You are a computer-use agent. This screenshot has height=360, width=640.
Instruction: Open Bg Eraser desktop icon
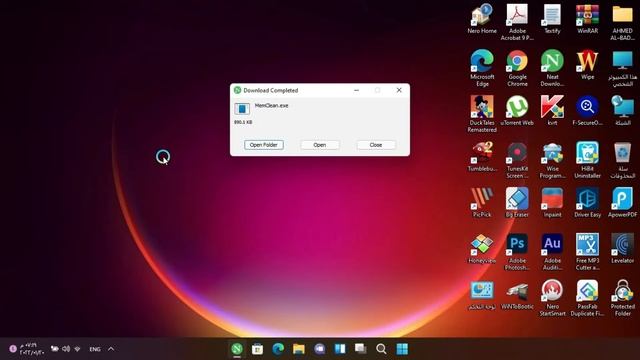[517, 202]
